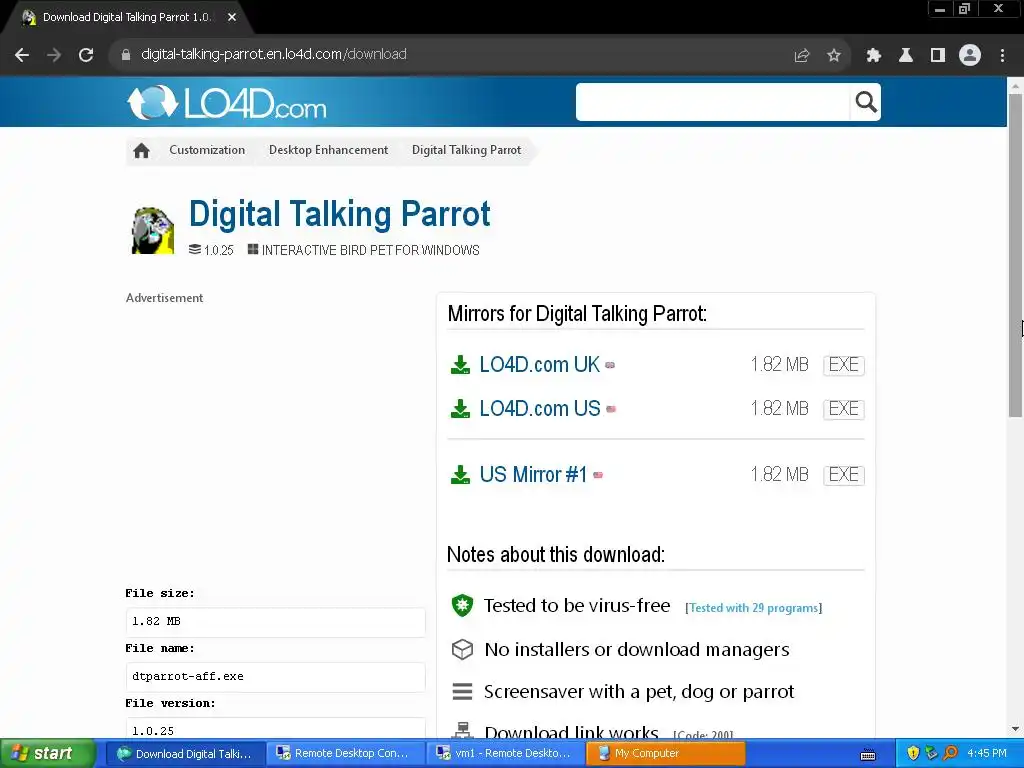Open the Desktop Enhancement breadcrumb
The image size is (1024, 768).
point(328,150)
